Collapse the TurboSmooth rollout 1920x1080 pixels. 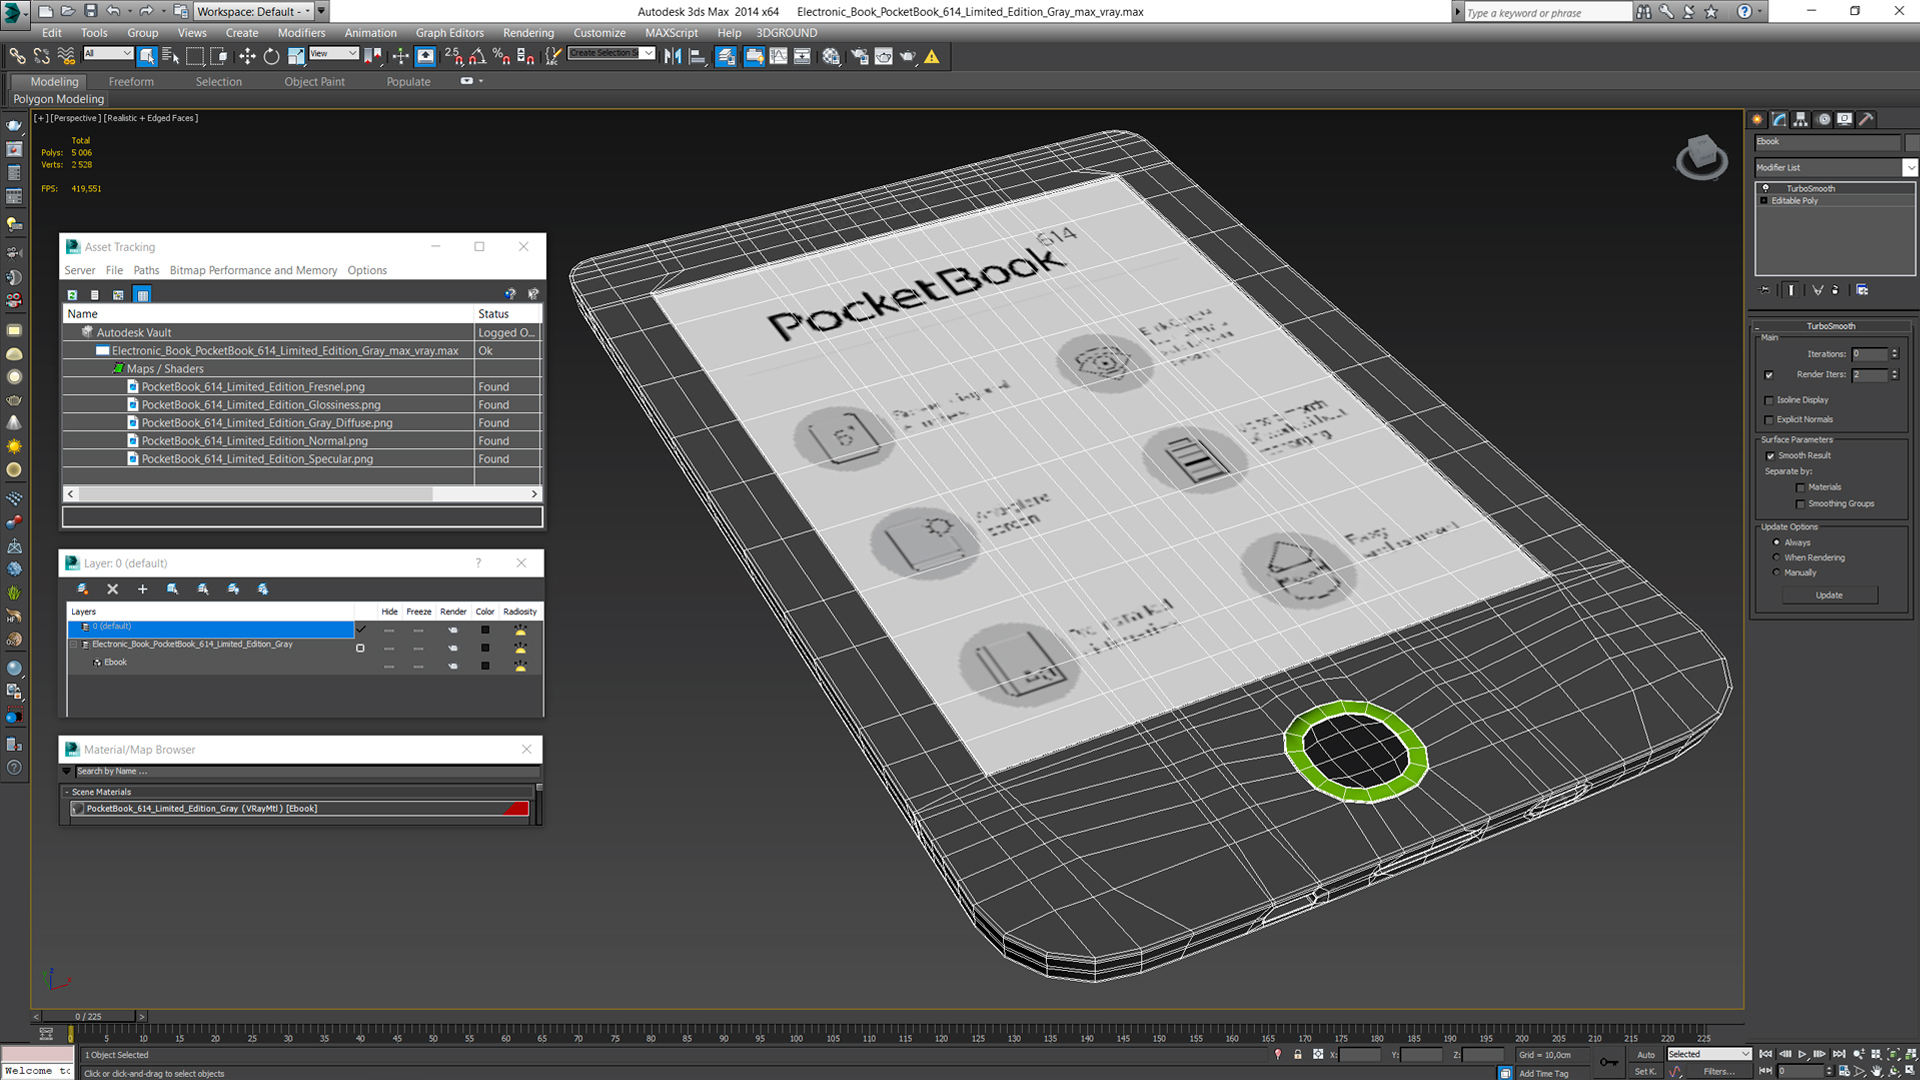tap(1830, 326)
